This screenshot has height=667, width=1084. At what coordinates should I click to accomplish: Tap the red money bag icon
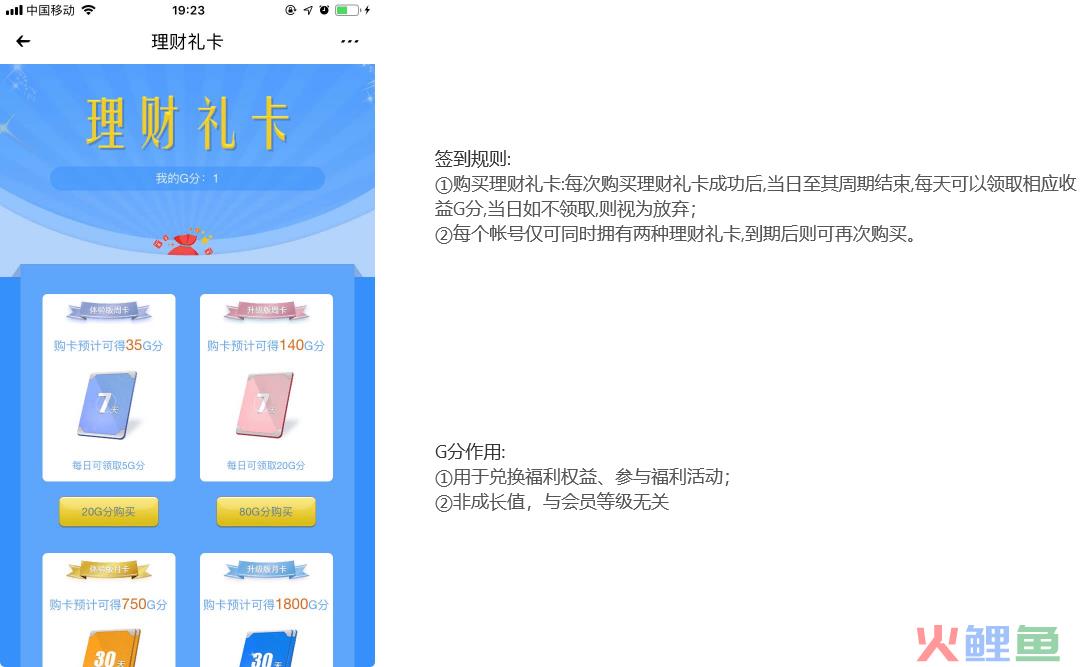[183, 242]
